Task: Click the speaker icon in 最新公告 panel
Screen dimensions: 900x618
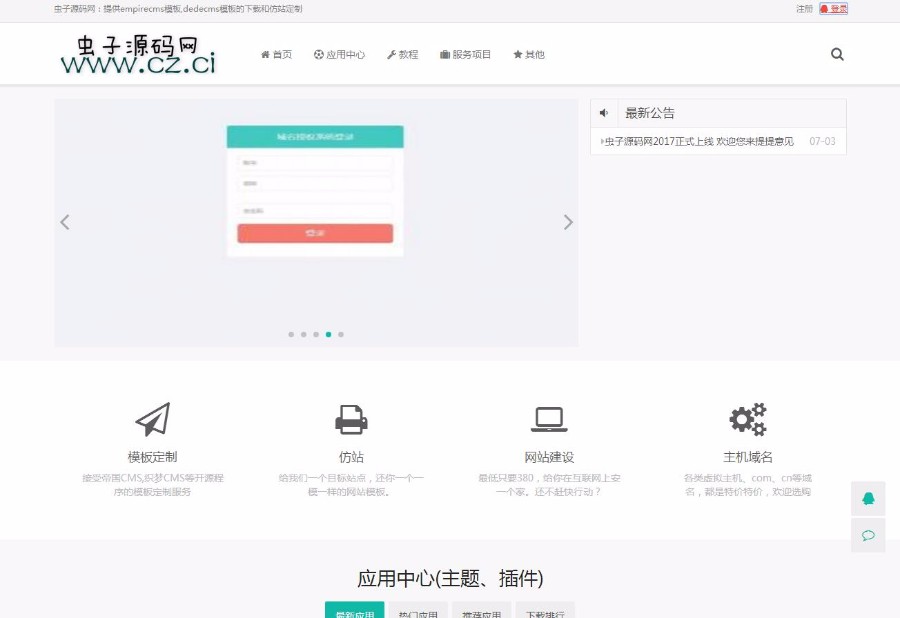Action: (x=602, y=112)
